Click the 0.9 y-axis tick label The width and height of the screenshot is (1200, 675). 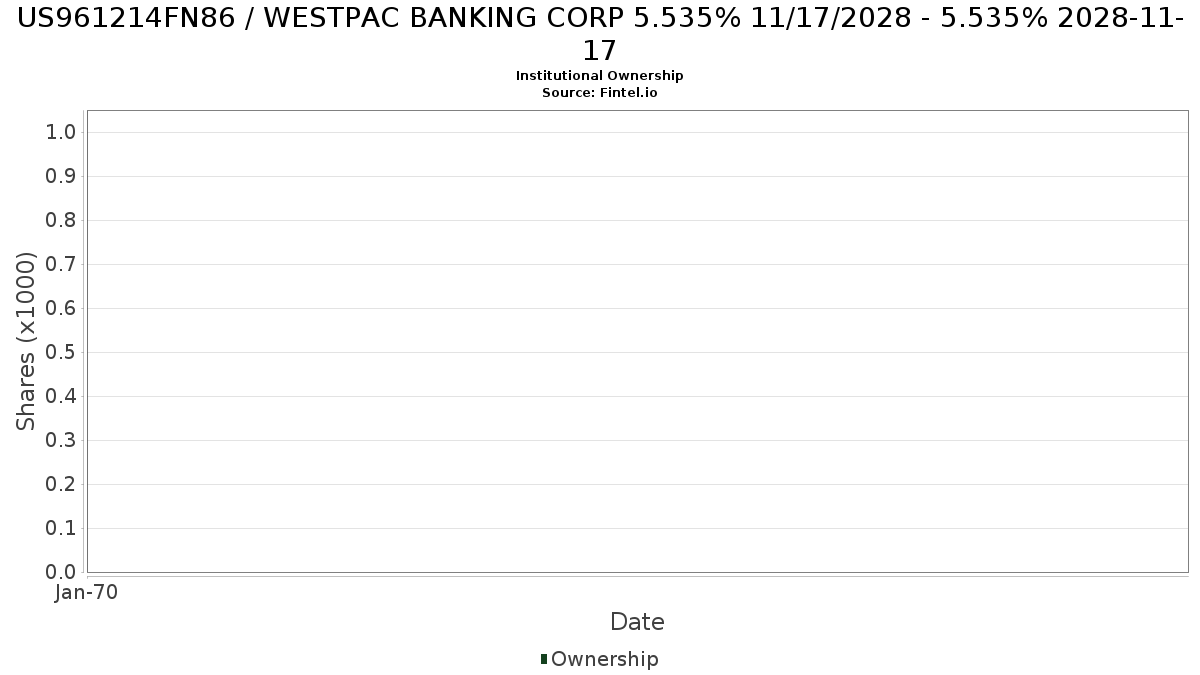pos(61,177)
